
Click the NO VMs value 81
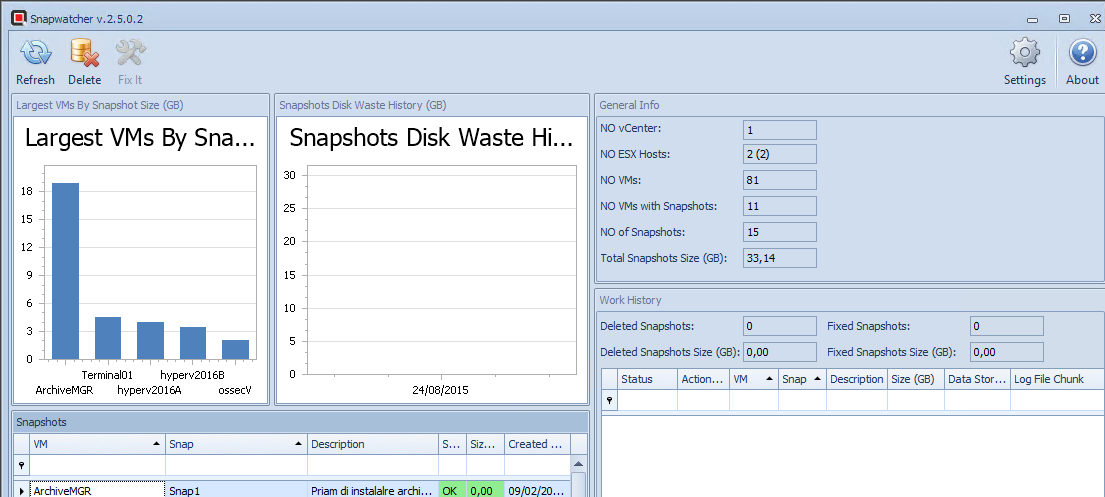780,180
